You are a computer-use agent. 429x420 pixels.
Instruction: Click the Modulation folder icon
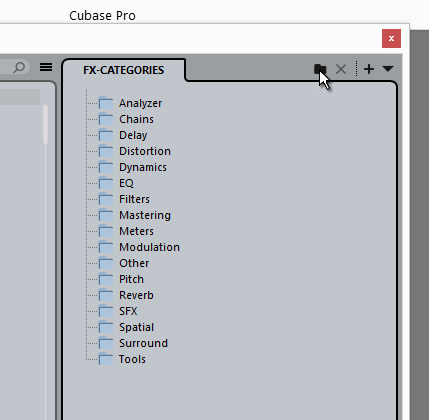tap(106, 247)
